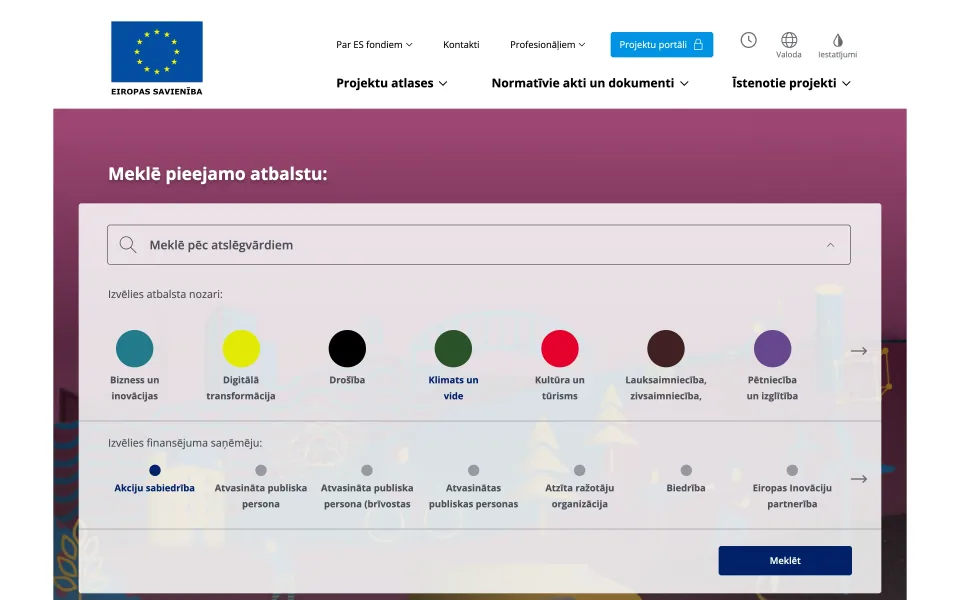
Task: Select the Drošība black circle
Action: (347, 348)
